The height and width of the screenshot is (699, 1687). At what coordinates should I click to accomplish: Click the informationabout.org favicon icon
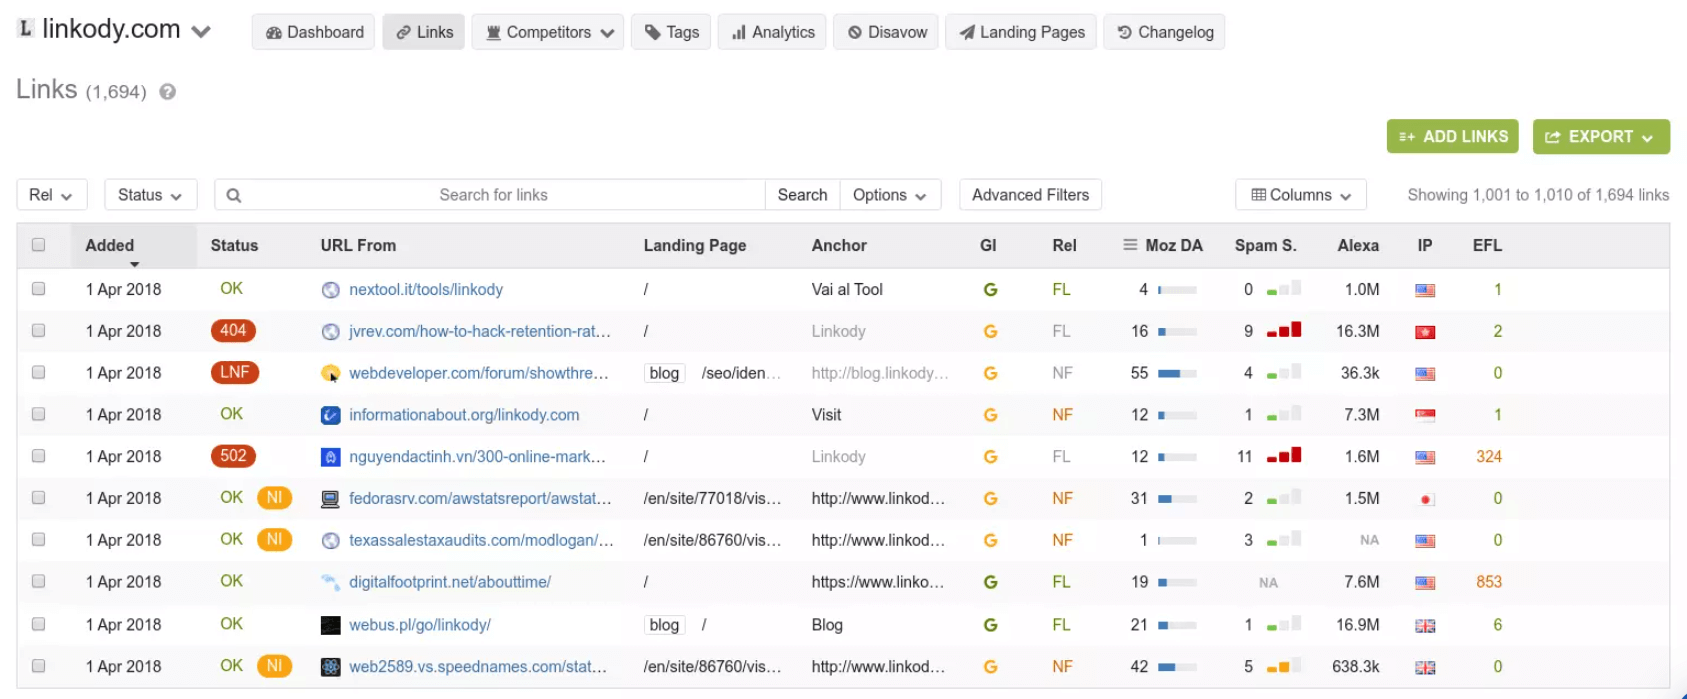(331, 415)
